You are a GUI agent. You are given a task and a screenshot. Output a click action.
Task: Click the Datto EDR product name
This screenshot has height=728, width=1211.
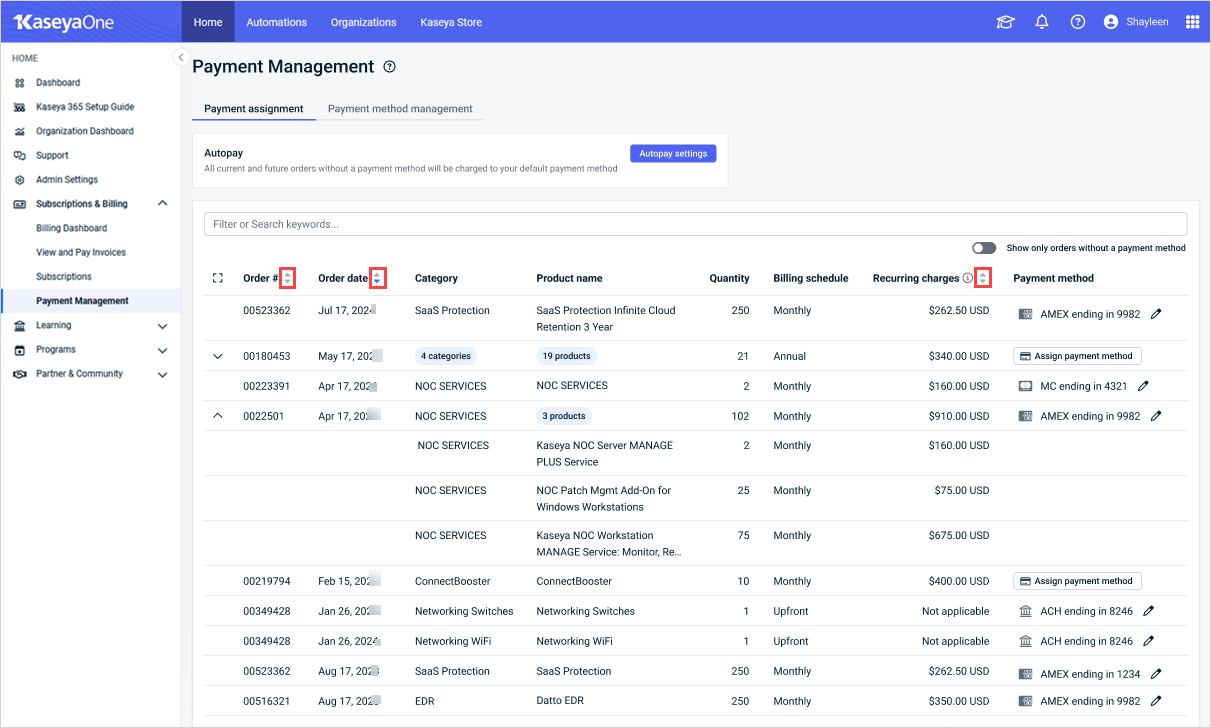click(560, 701)
